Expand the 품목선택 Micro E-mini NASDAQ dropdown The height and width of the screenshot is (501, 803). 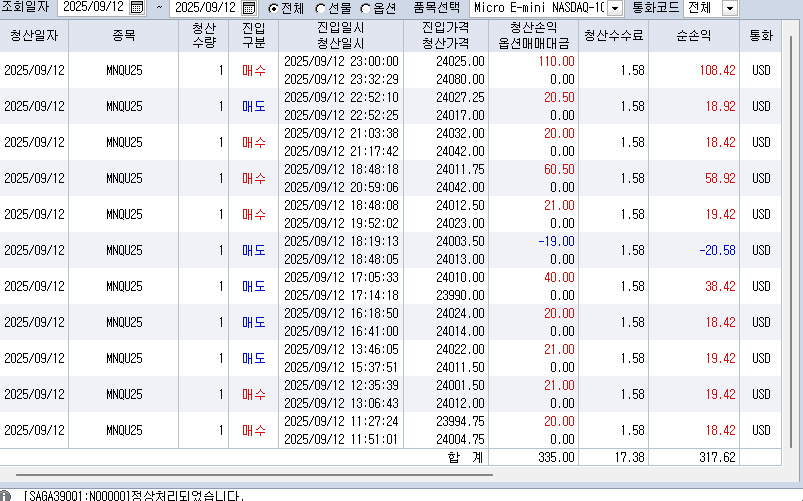coord(615,8)
